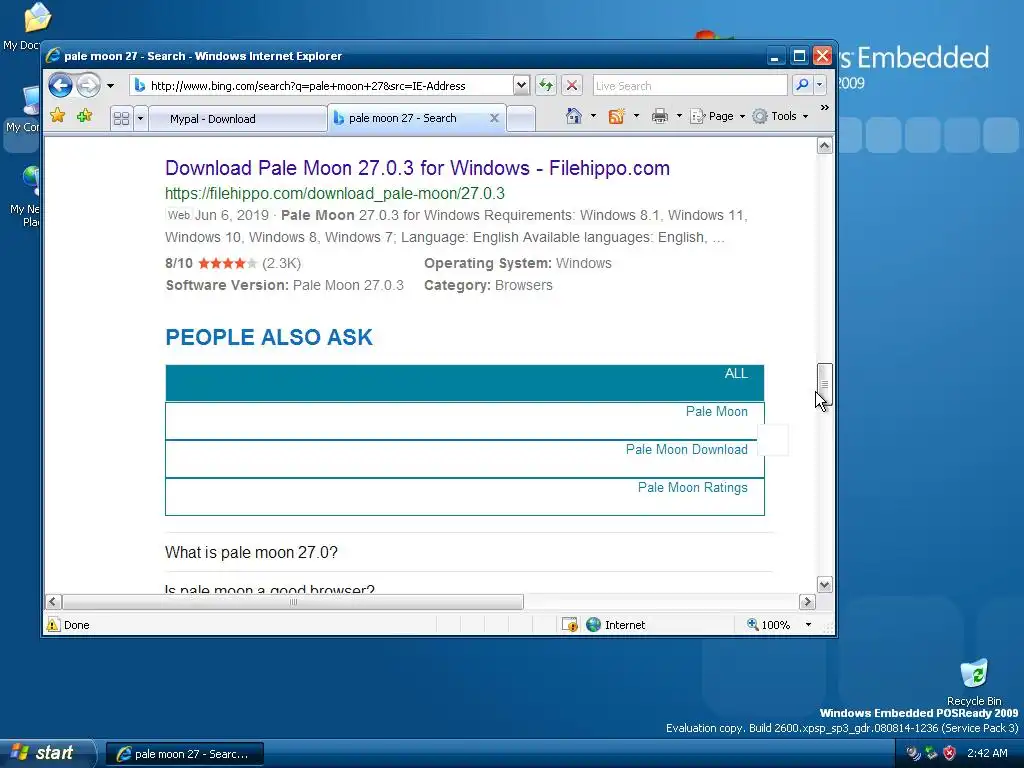Image resolution: width=1024 pixels, height=768 pixels.
Task: Open a new blank tab
Action: 520,119
